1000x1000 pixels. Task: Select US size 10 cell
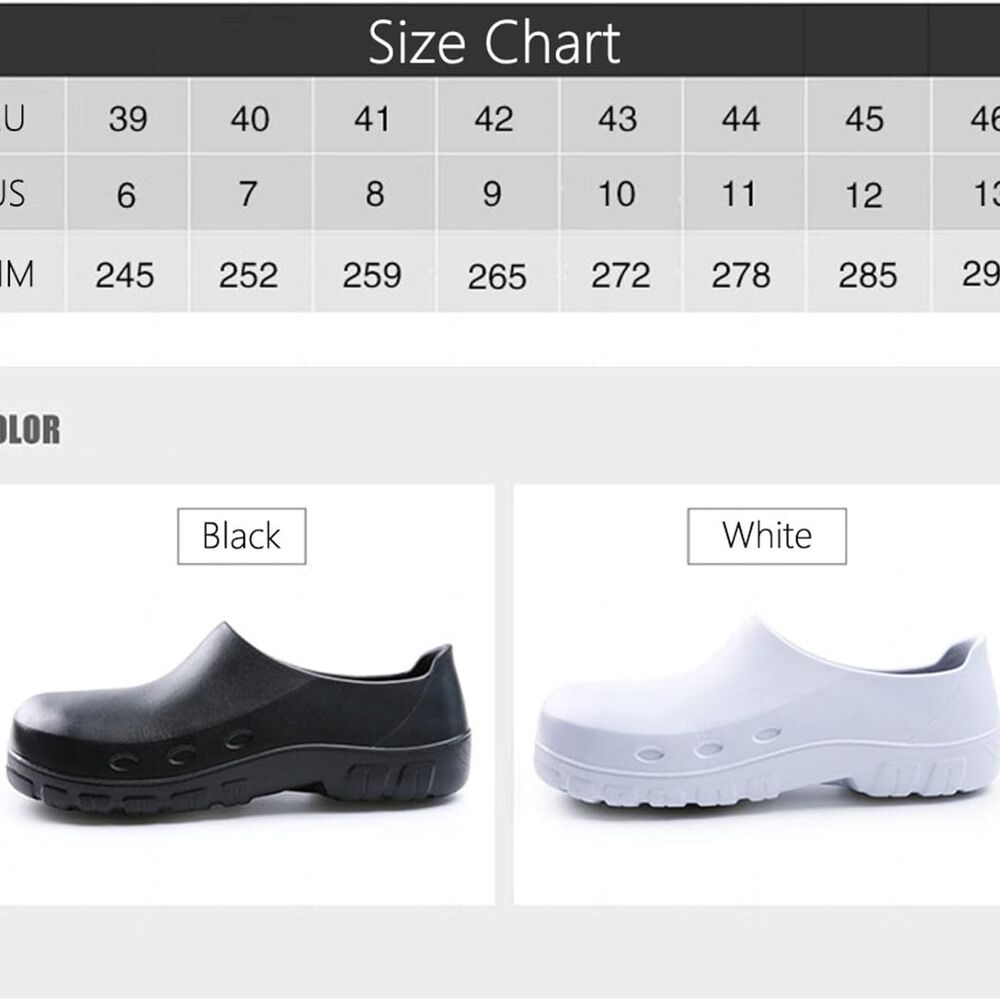[x=616, y=194]
